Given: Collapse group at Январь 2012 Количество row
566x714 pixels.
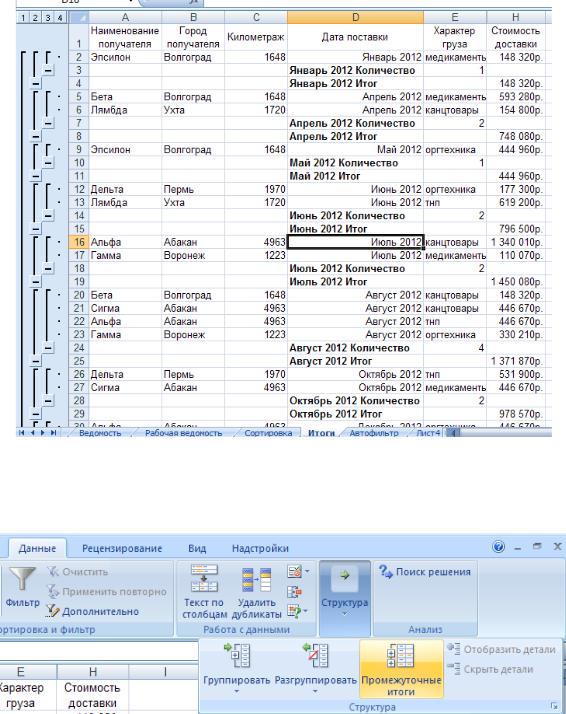Looking at the screenshot, I should 48,71.
